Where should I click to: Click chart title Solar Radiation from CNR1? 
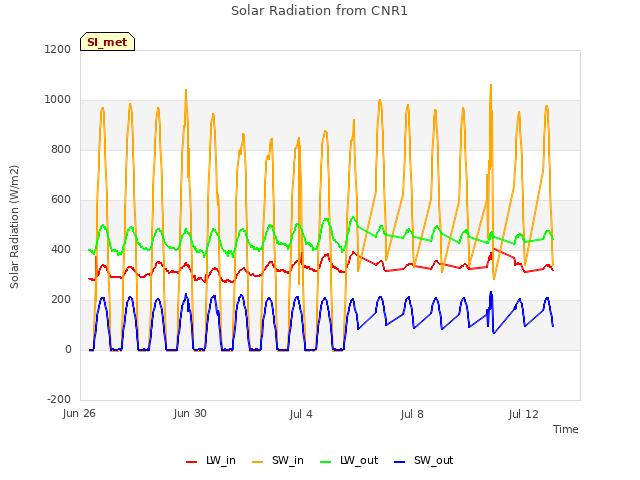point(319,11)
